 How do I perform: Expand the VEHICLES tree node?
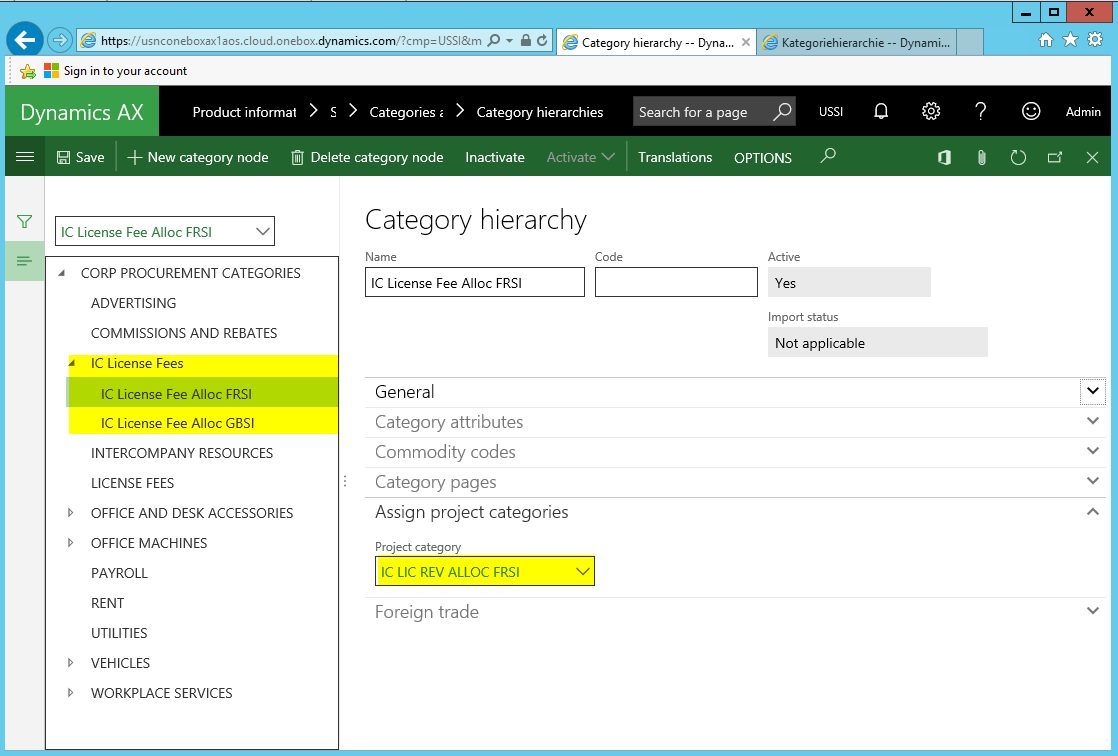coord(70,663)
